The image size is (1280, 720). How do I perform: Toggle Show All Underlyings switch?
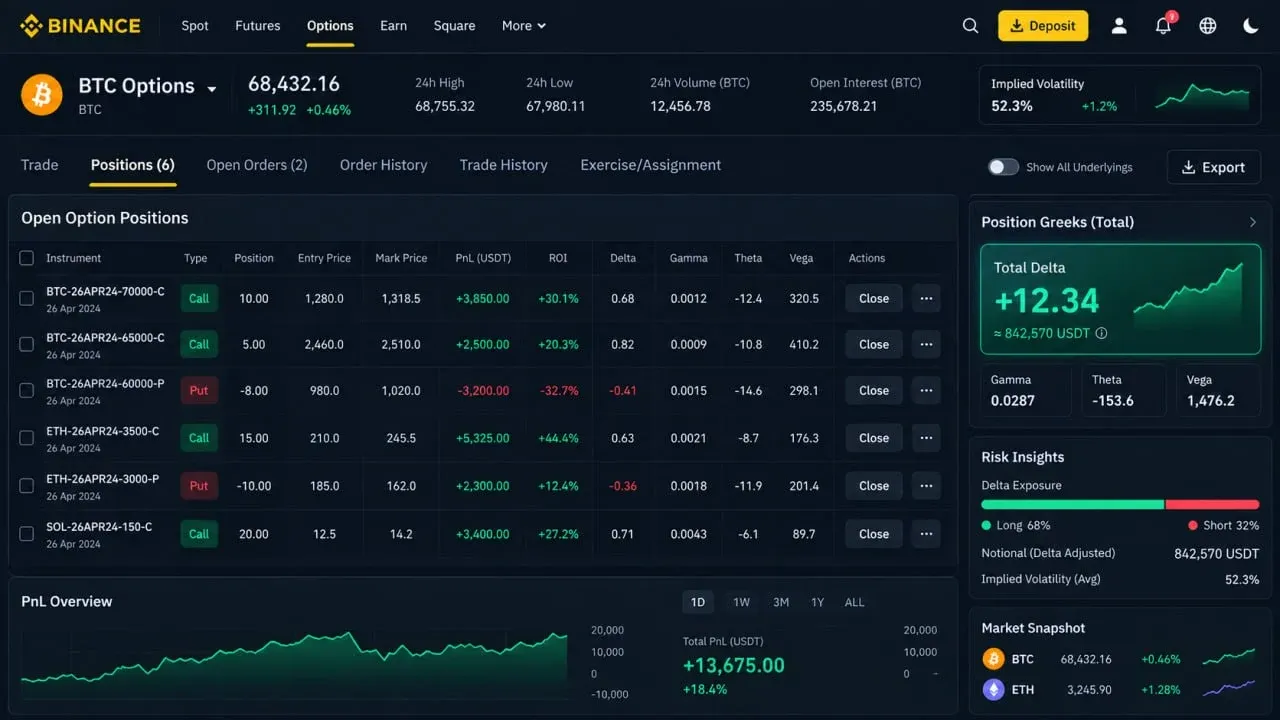click(1003, 167)
